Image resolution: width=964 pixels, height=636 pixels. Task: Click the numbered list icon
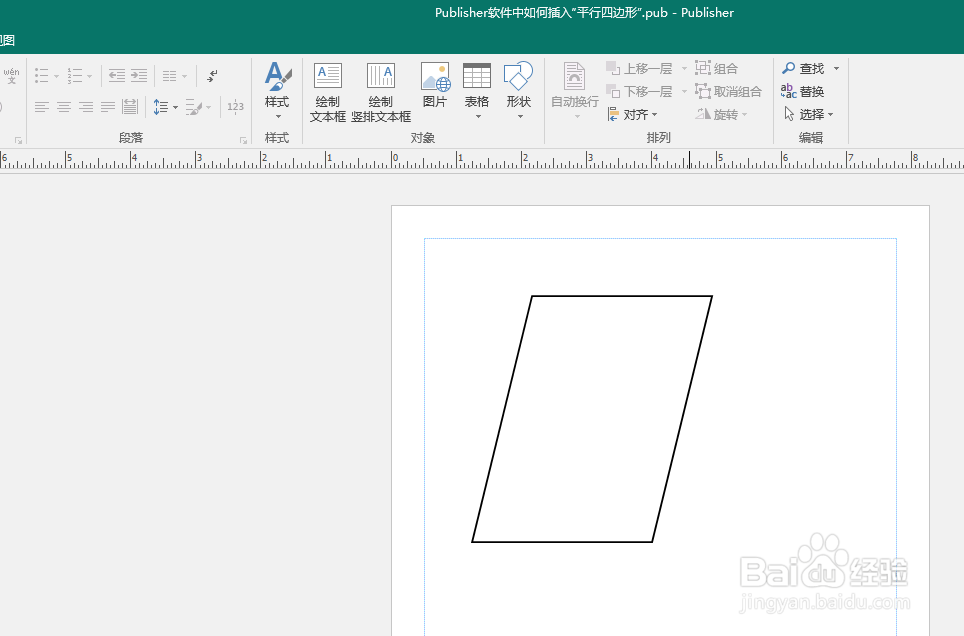(74, 76)
